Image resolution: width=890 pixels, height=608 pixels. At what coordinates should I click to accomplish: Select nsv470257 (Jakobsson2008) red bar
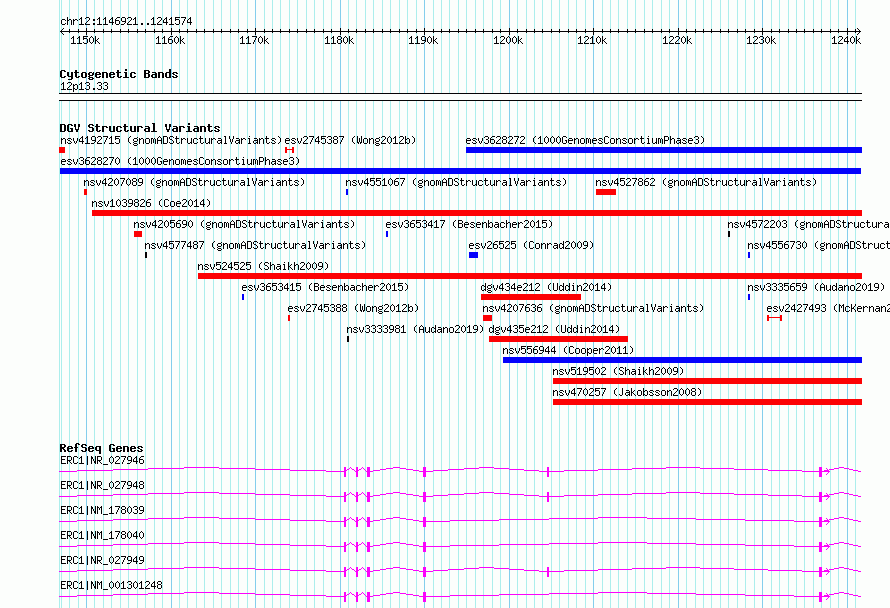click(707, 402)
